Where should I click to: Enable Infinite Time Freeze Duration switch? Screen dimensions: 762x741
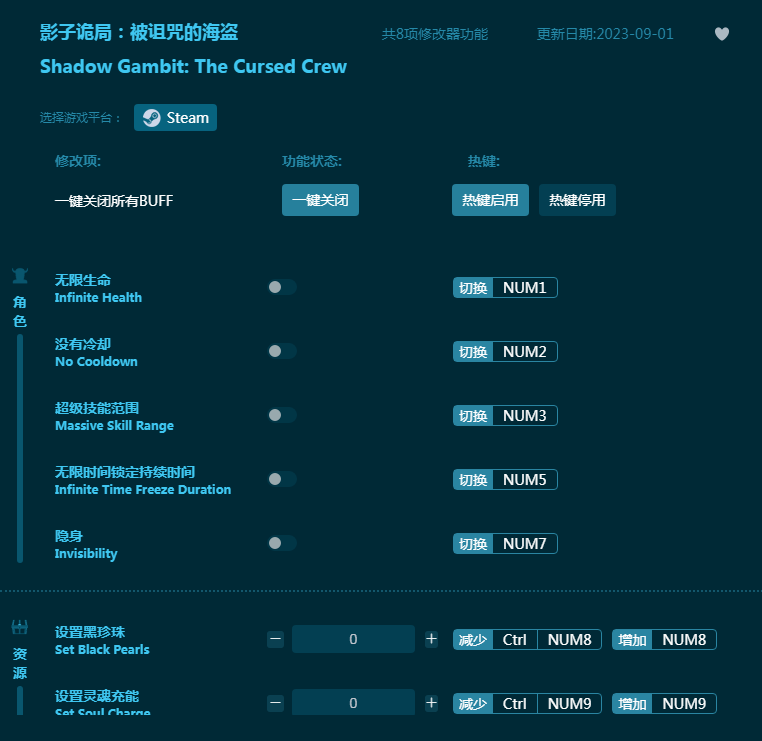[282, 479]
